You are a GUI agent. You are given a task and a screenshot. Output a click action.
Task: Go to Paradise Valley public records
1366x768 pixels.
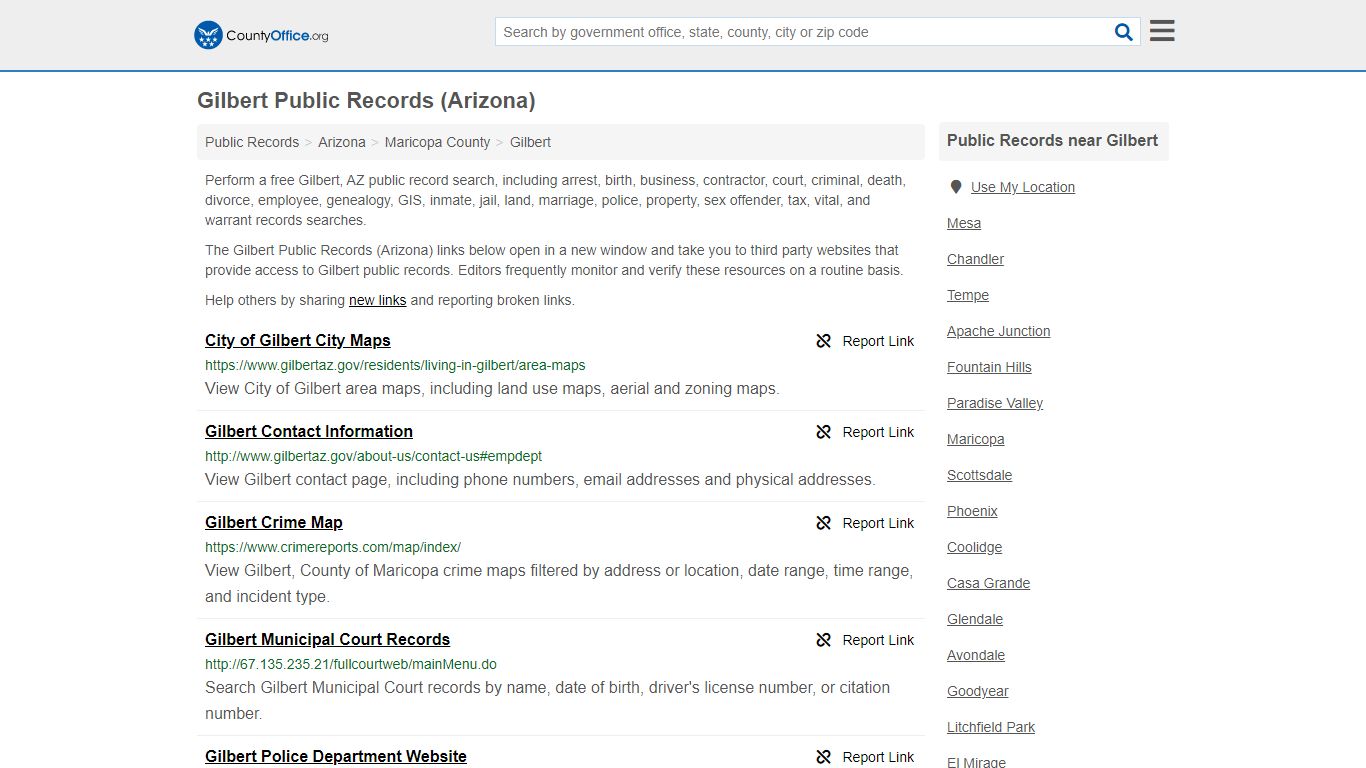[x=995, y=403]
